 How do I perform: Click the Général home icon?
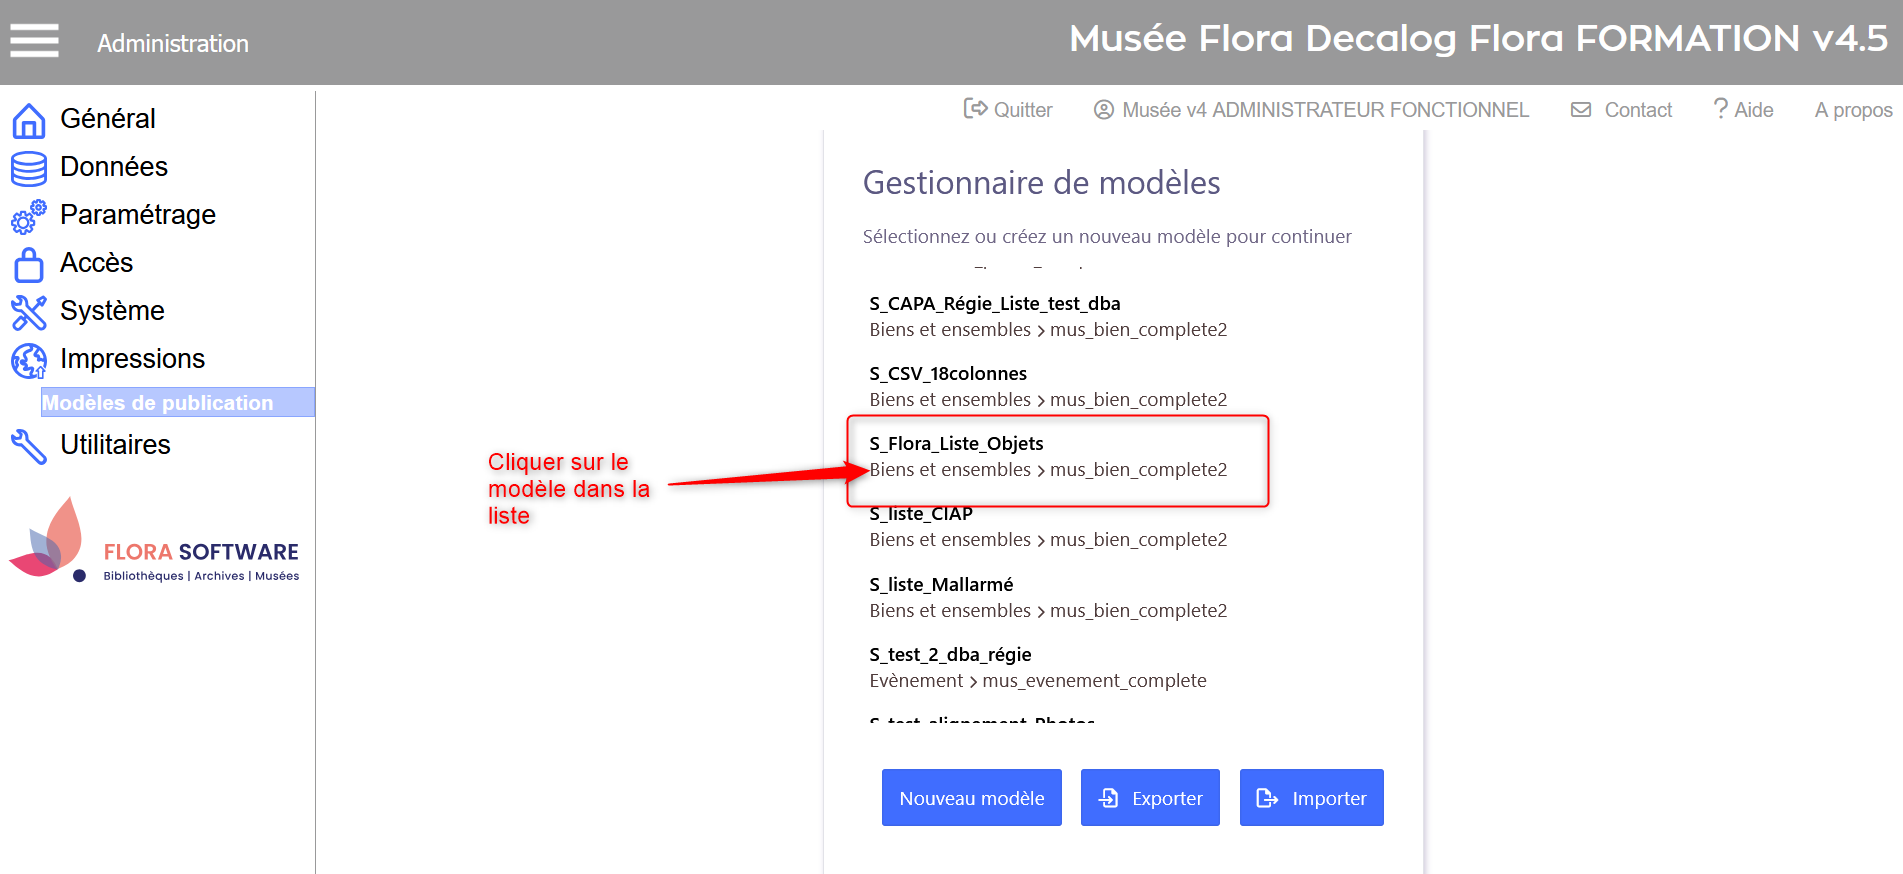29,120
